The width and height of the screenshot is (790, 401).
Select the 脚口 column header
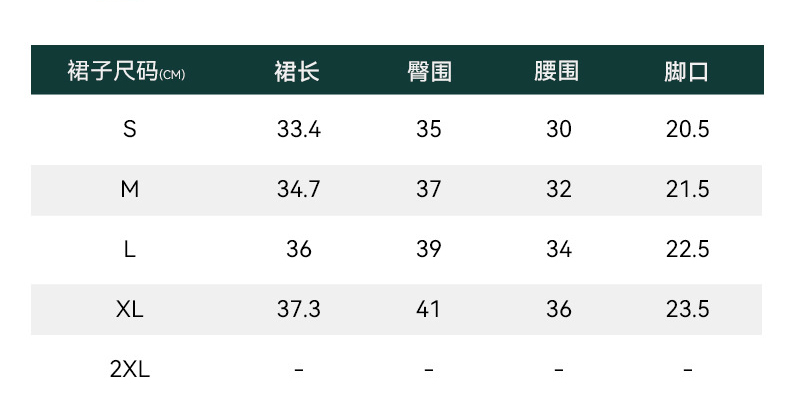(687, 72)
